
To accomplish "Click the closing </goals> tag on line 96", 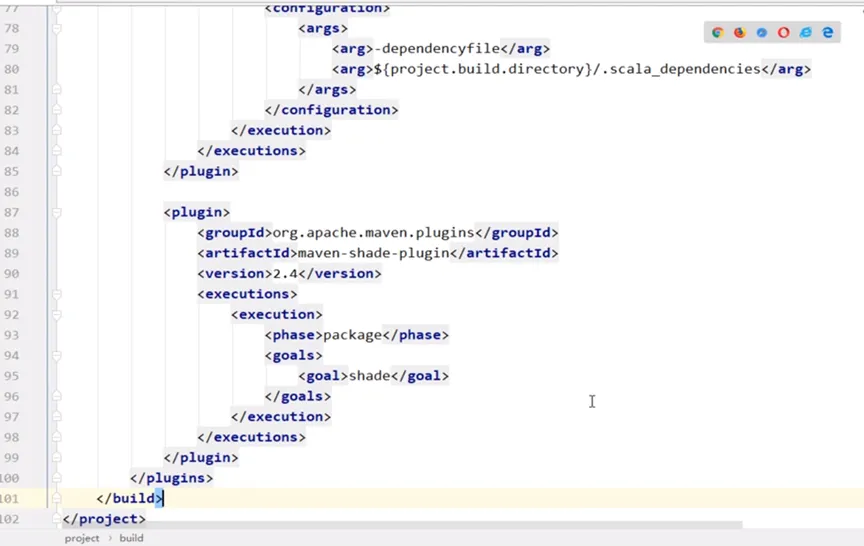I will (x=298, y=396).
